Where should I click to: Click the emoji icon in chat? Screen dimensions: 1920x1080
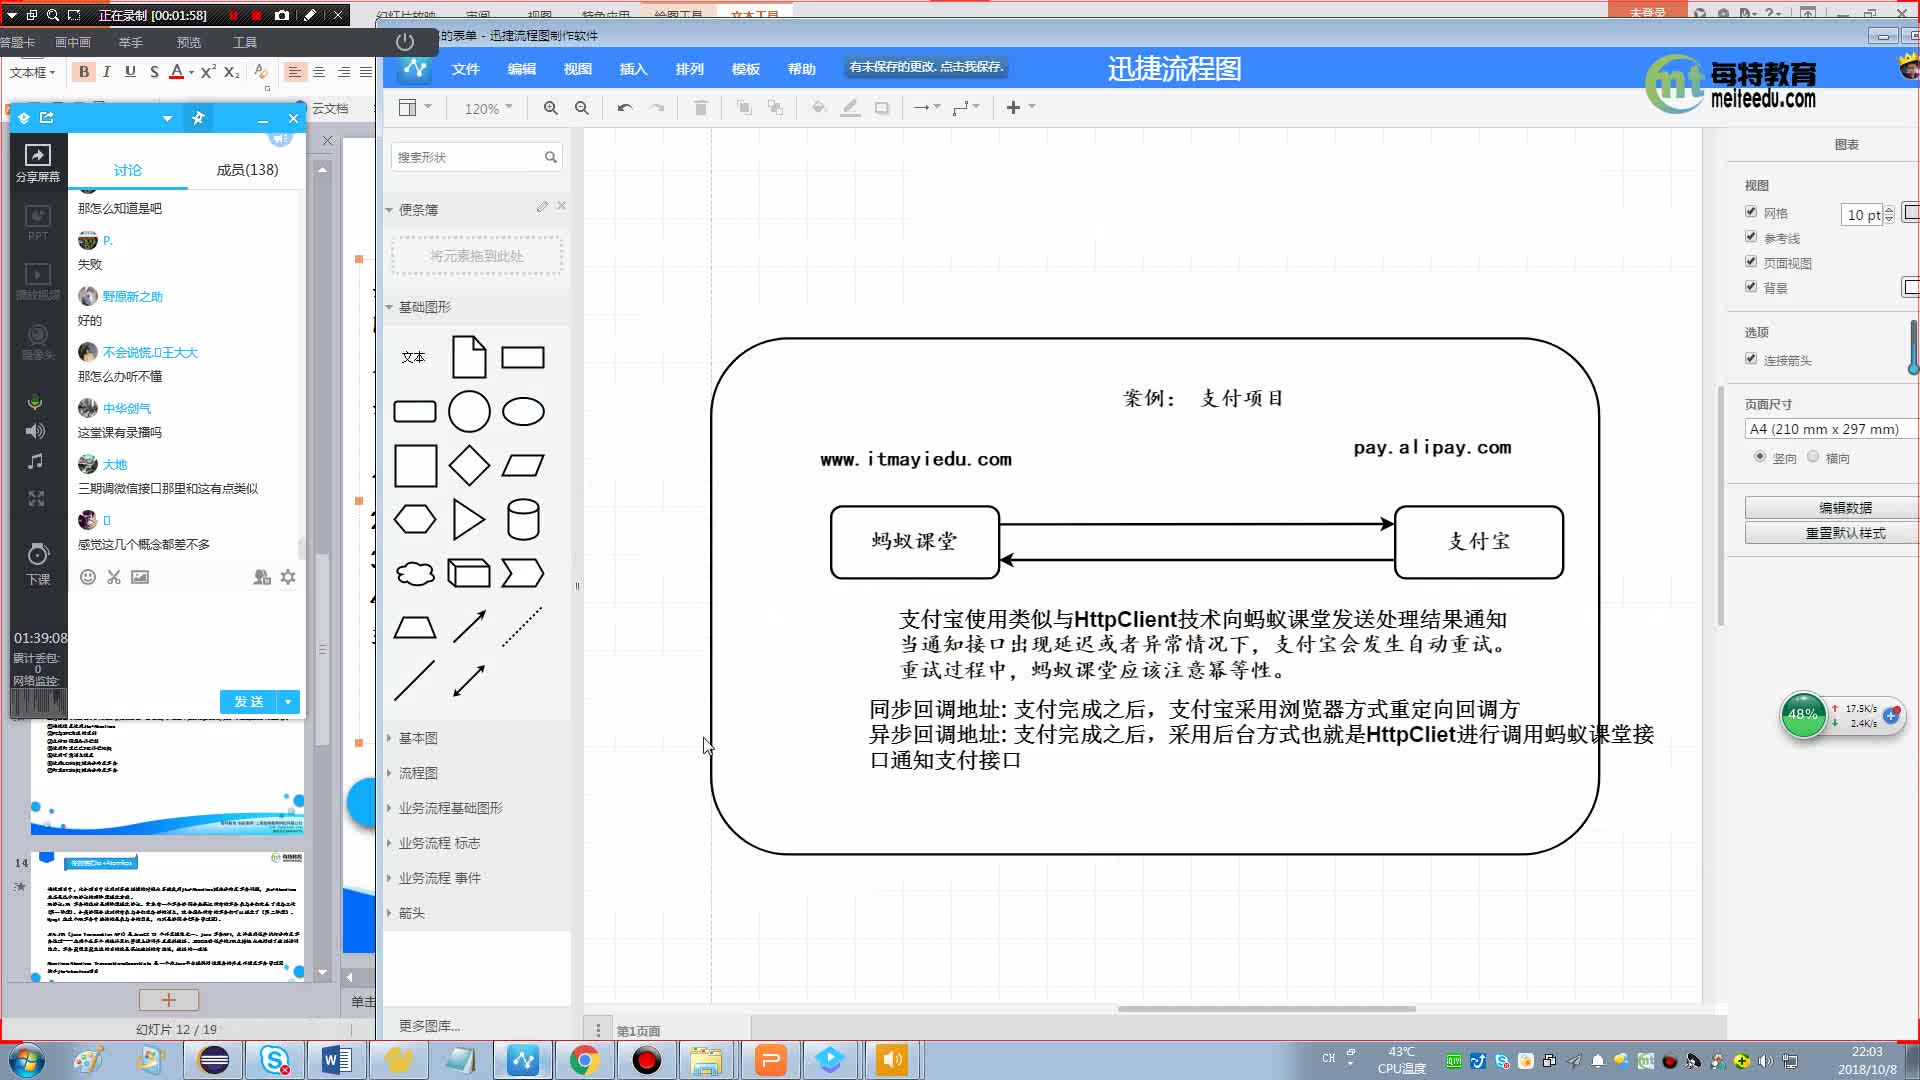point(88,577)
